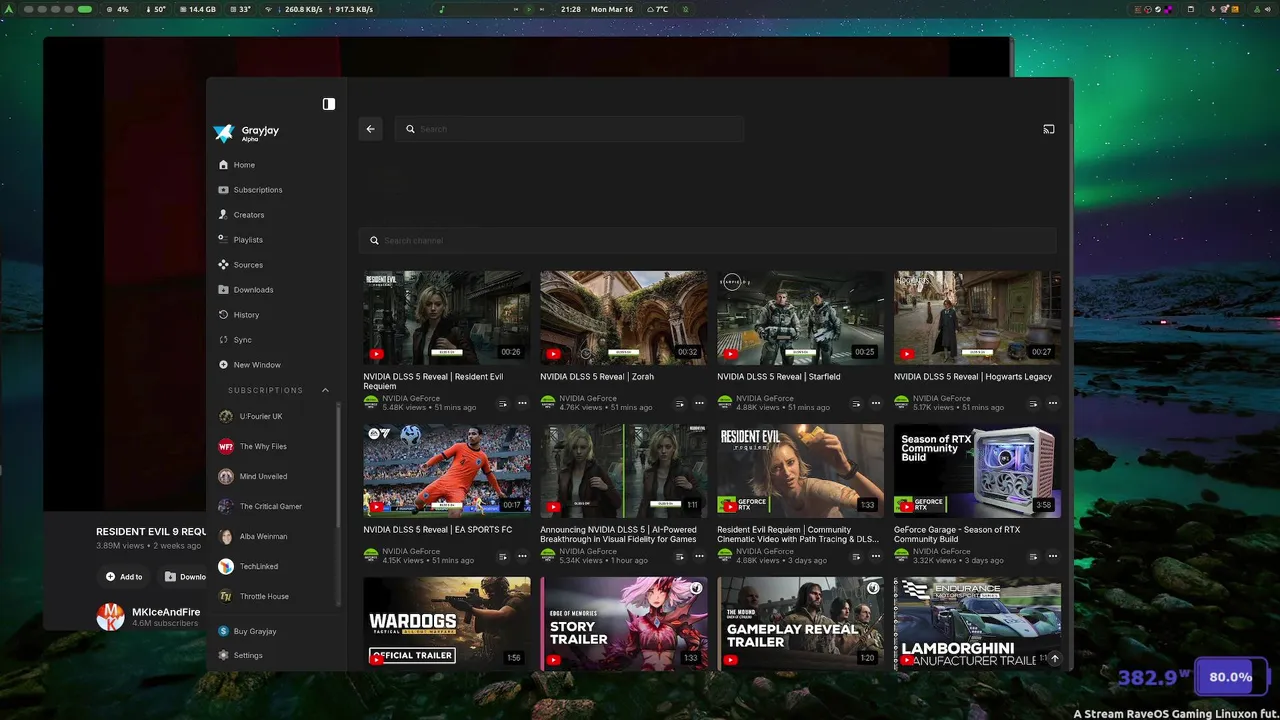Click the Search channel input field
The height and width of the screenshot is (720, 1280).
(x=708, y=240)
